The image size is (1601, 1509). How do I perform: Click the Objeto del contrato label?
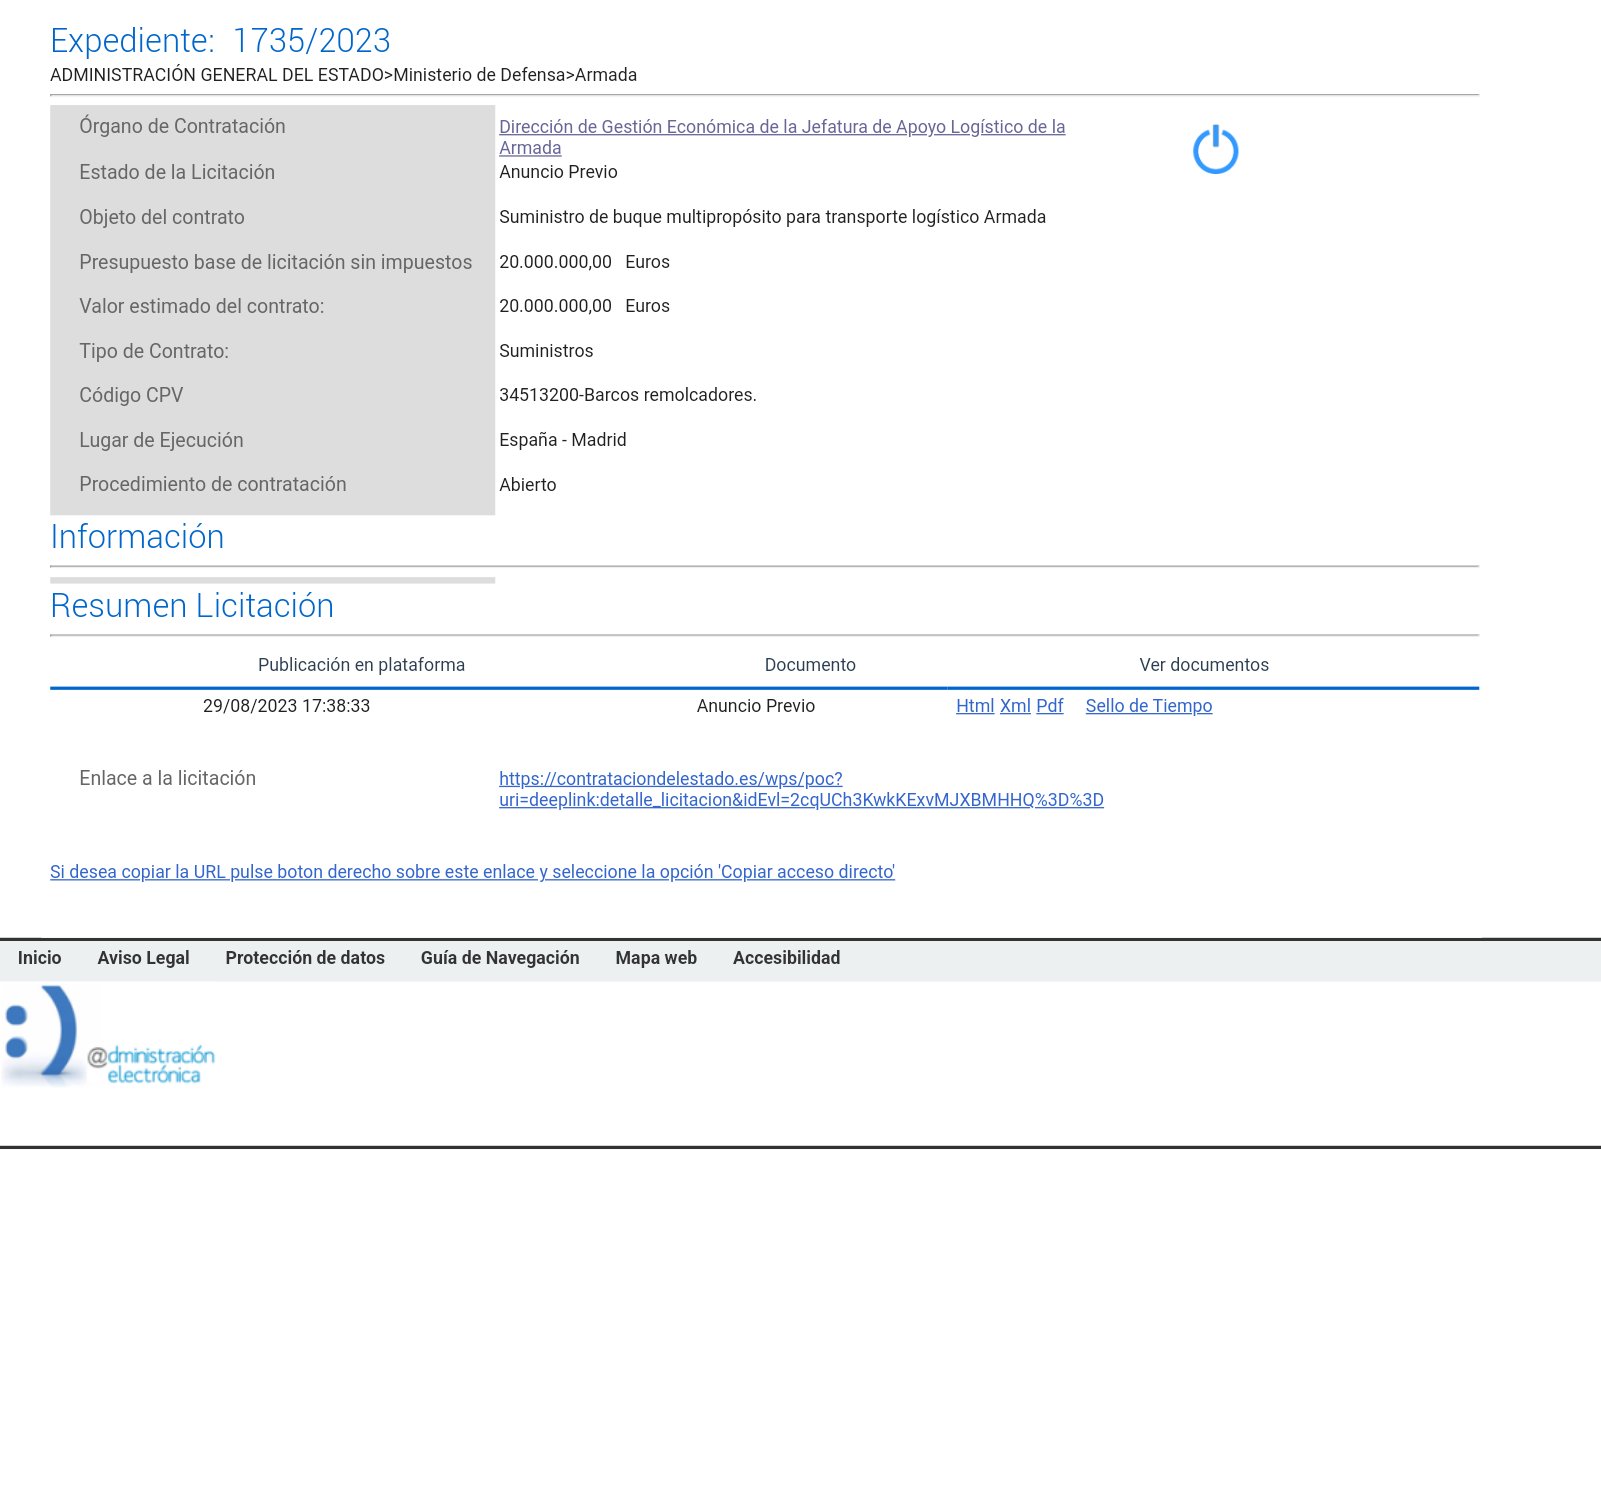point(162,217)
